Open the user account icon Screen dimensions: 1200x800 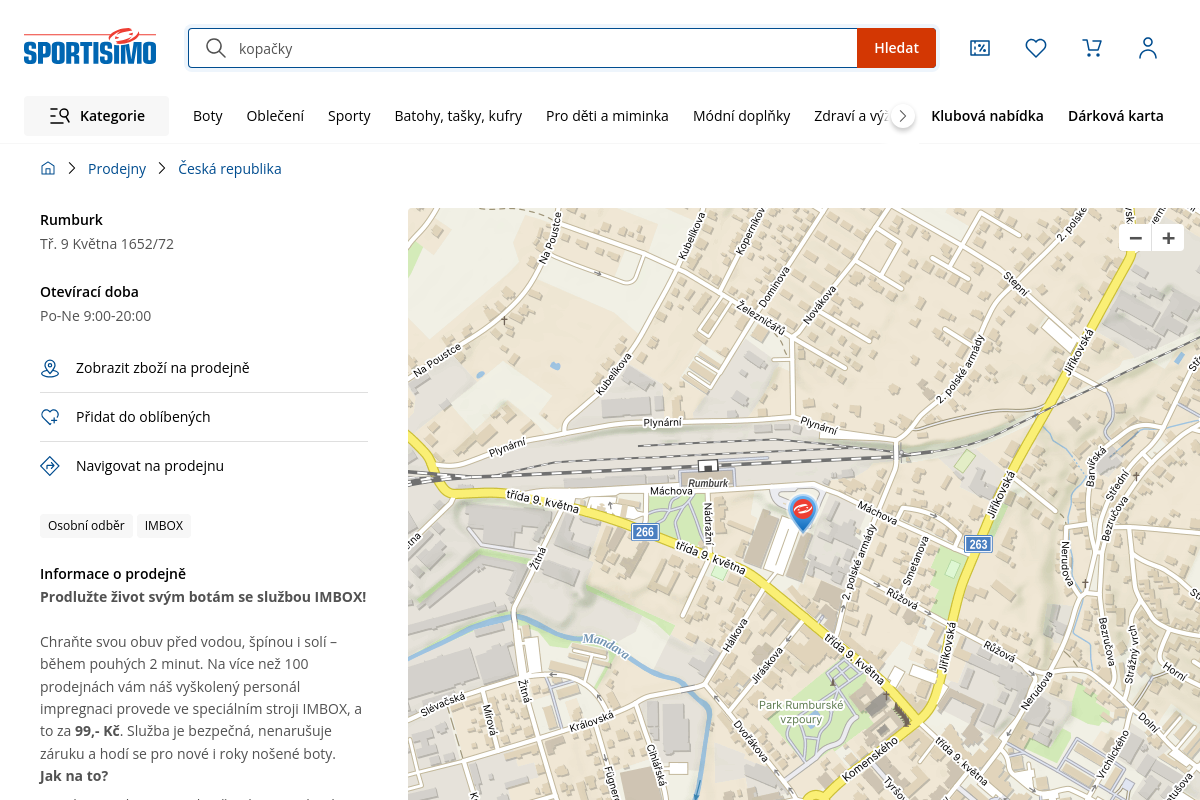coord(1148,48)
